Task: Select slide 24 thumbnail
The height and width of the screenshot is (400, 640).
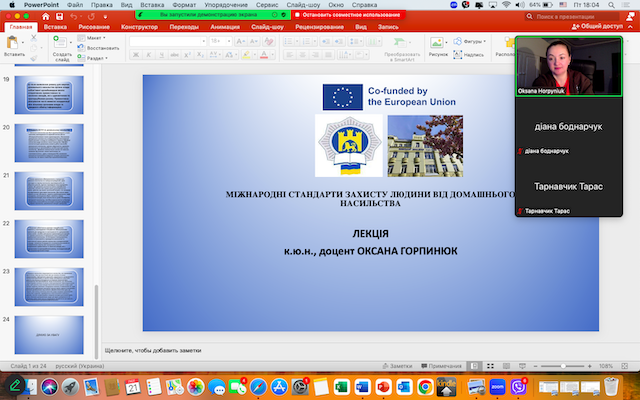Action: click(49, 335)
